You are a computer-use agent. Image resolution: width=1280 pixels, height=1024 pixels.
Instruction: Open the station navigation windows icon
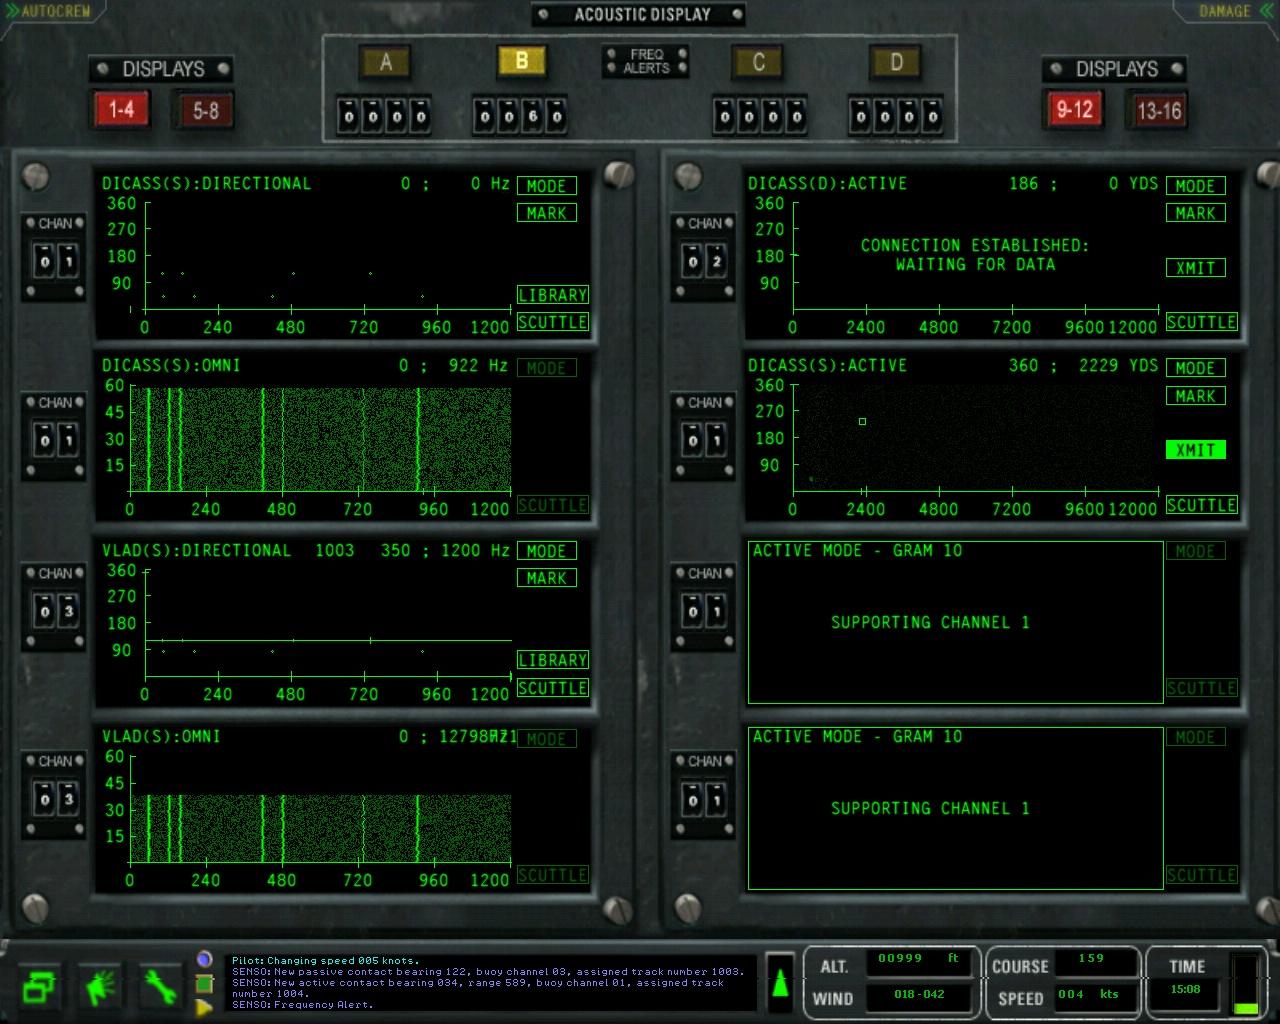click(x=38, y=987)
